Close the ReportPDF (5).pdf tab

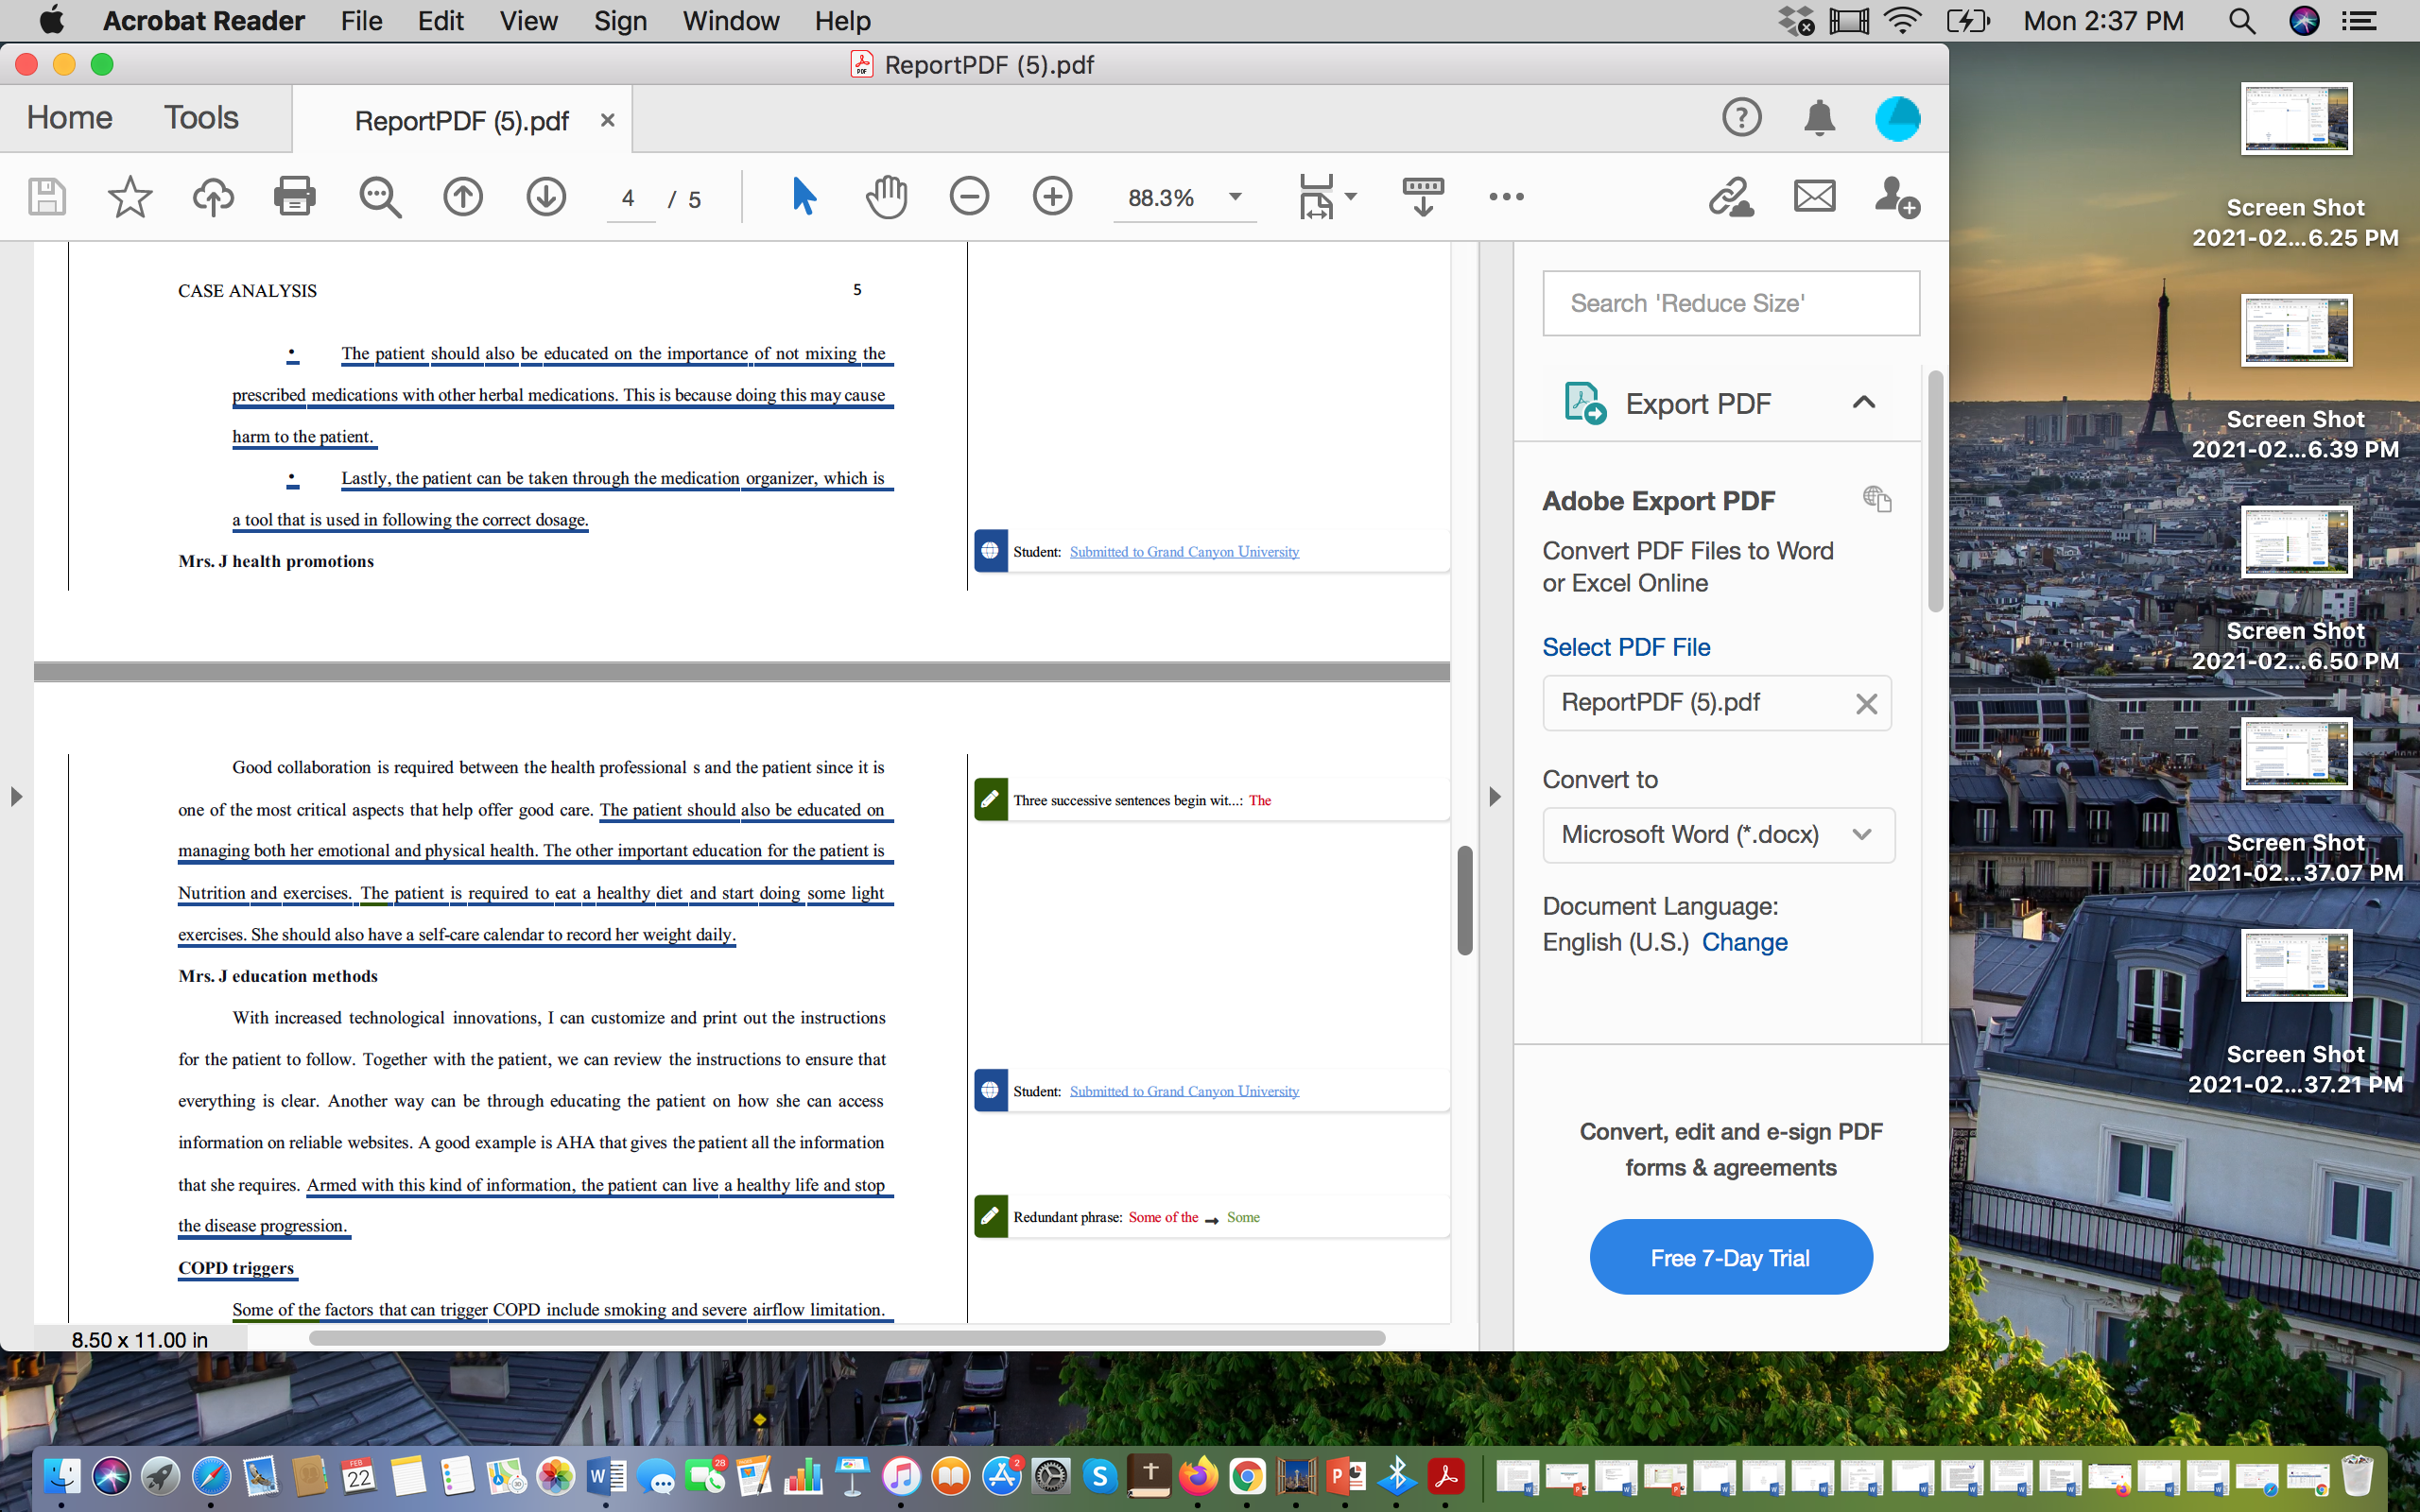(x=607, y=120)
